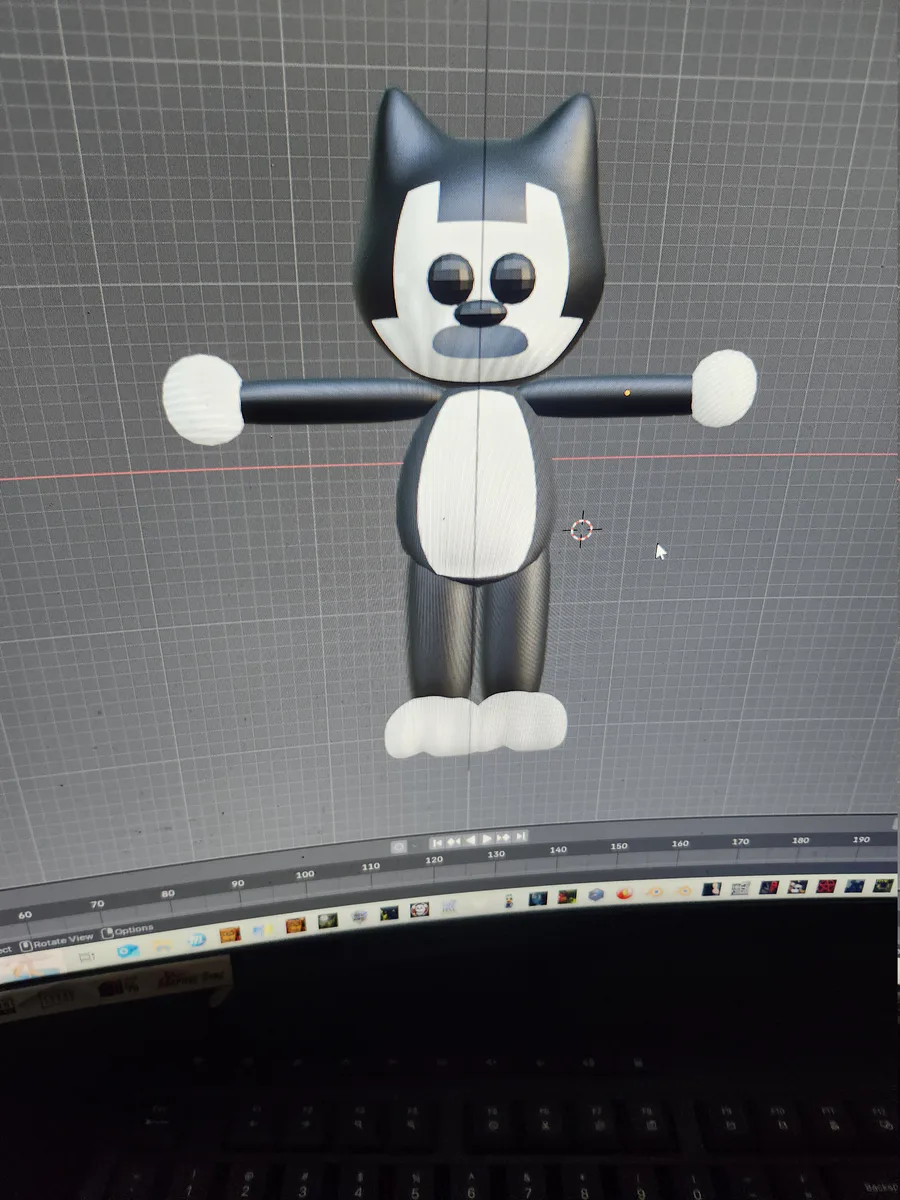Play the animation forward
The image size is (900, 1200).
coord(487,838)
